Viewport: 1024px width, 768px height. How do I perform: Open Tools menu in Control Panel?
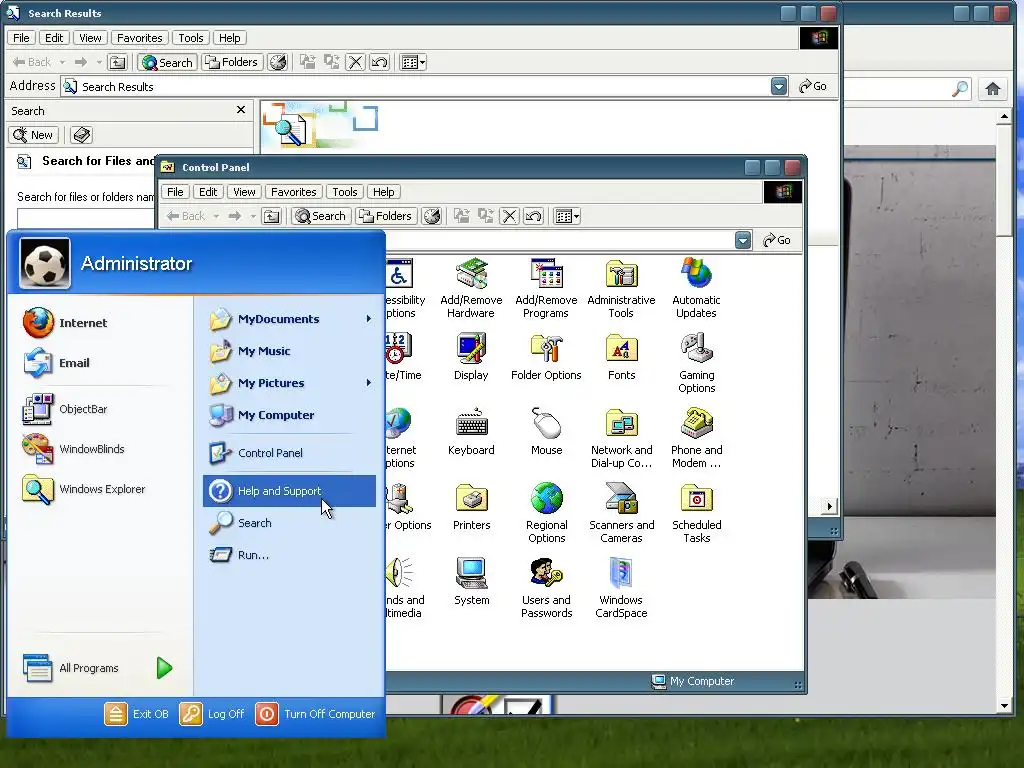(x=345, y=191)
